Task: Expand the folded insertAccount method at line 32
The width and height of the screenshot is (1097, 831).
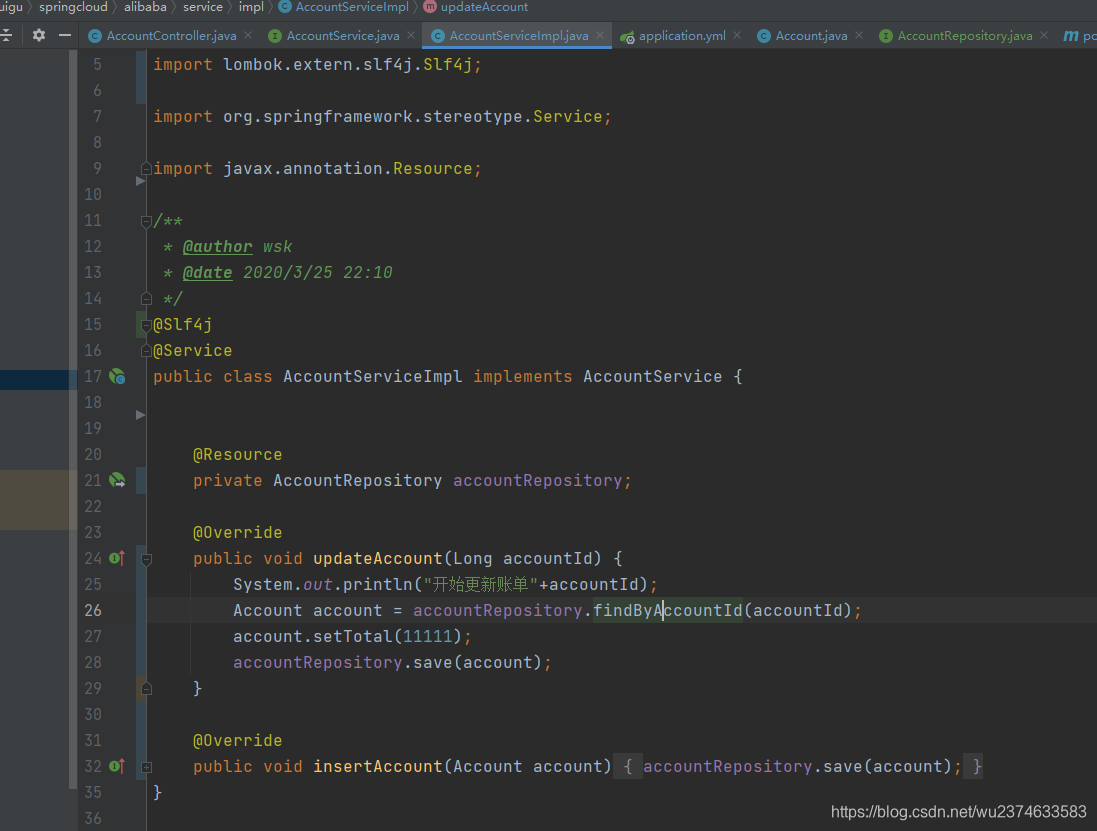Action: pos(146,767)
